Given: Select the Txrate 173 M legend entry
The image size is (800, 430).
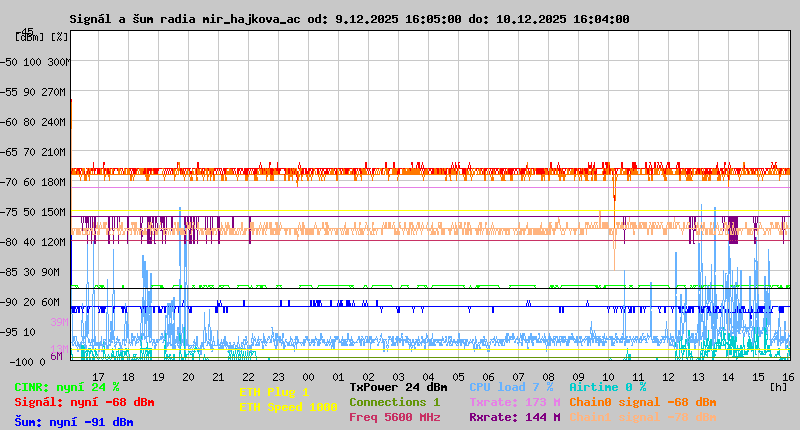Looking at the screenshot, I should [x=514, y=402].
